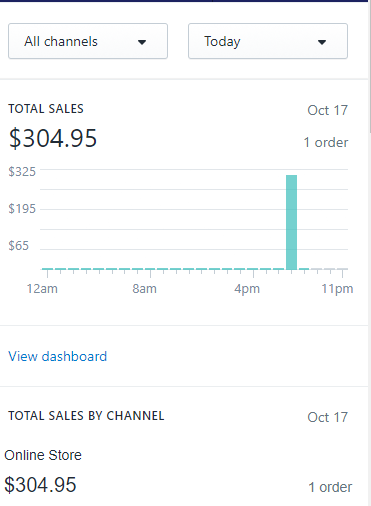
Task: Open the All channels dropdown
Action: click(x=88, y=41)
